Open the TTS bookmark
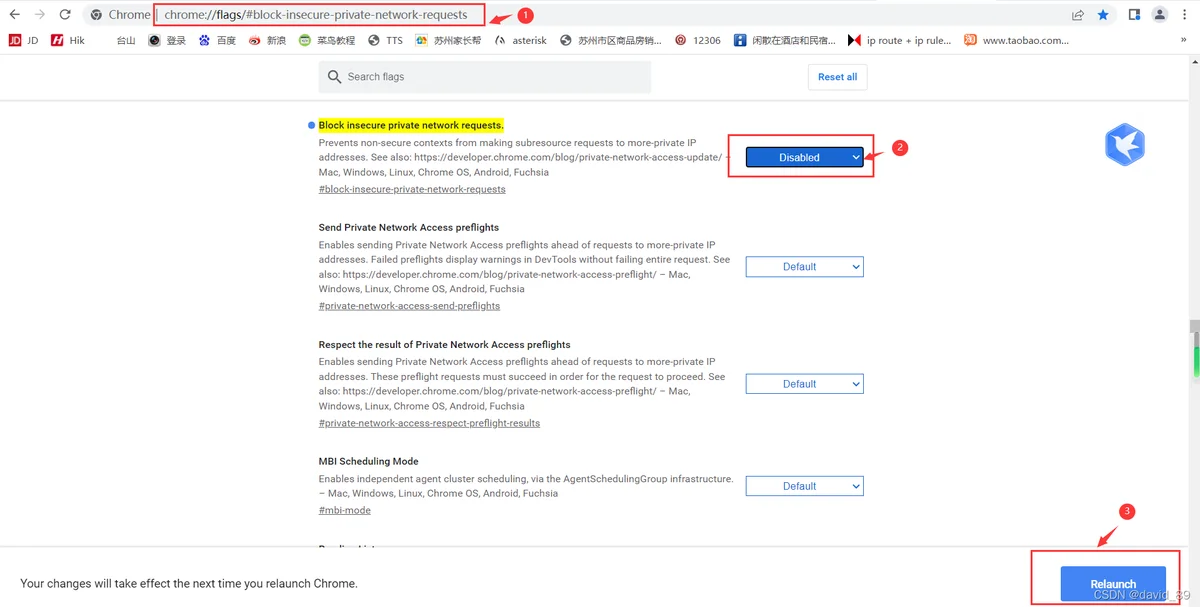Viewport: 1200px width, 607px height. tap(385, 40)
